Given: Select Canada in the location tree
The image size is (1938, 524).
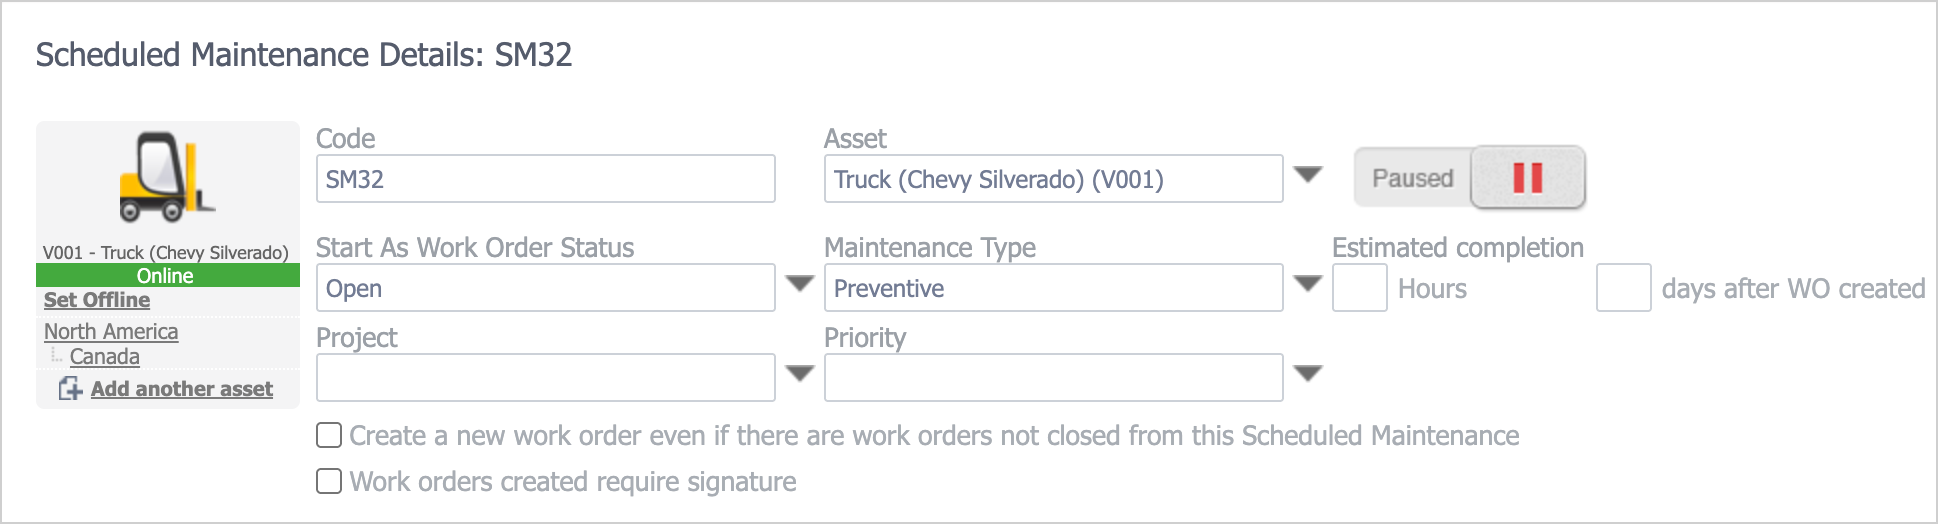Looking at the screenshot, I should tap(104, 357).
